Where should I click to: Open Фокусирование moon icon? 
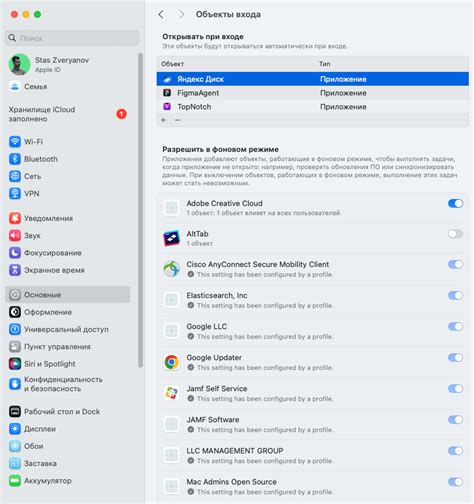coord(15,253)
